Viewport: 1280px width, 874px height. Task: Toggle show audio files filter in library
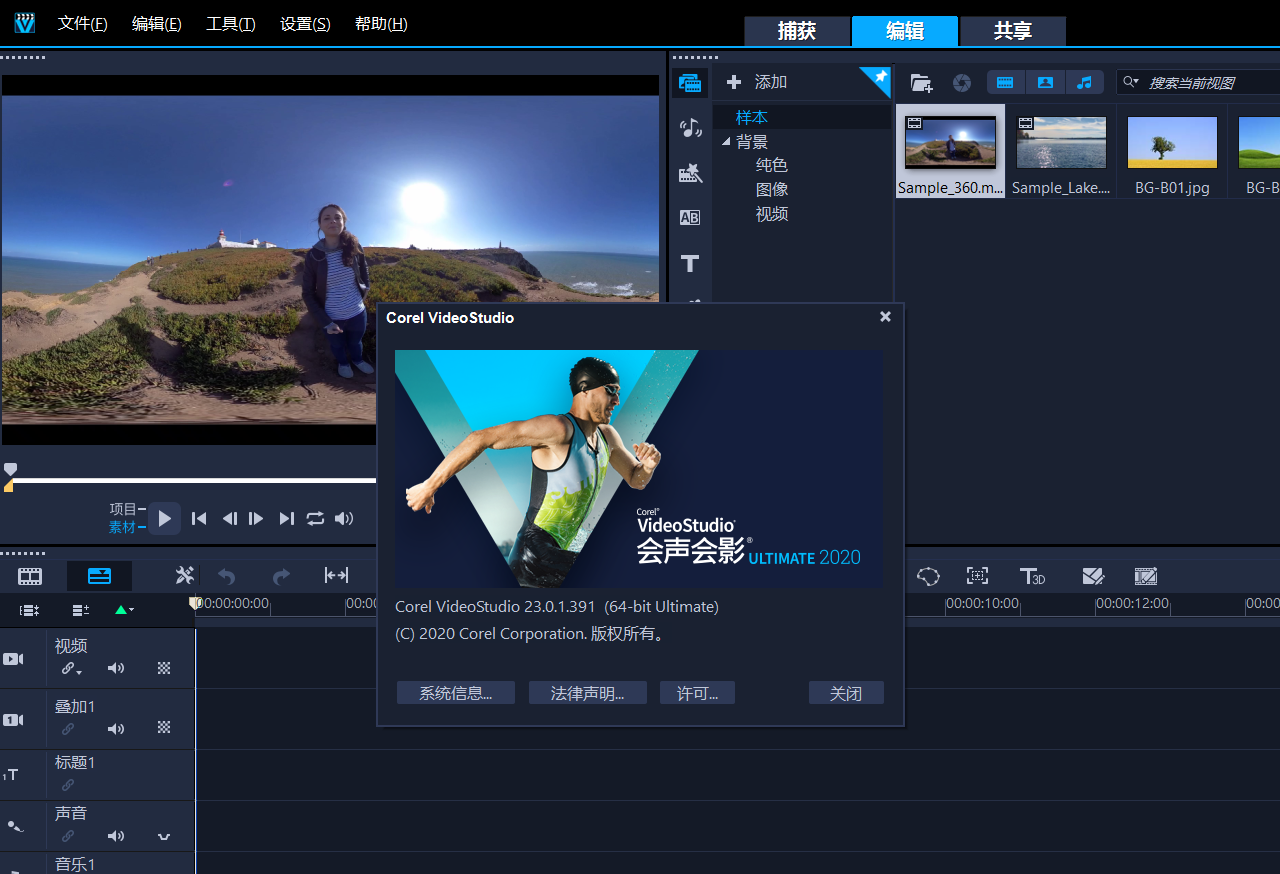tap(1084, 82)
